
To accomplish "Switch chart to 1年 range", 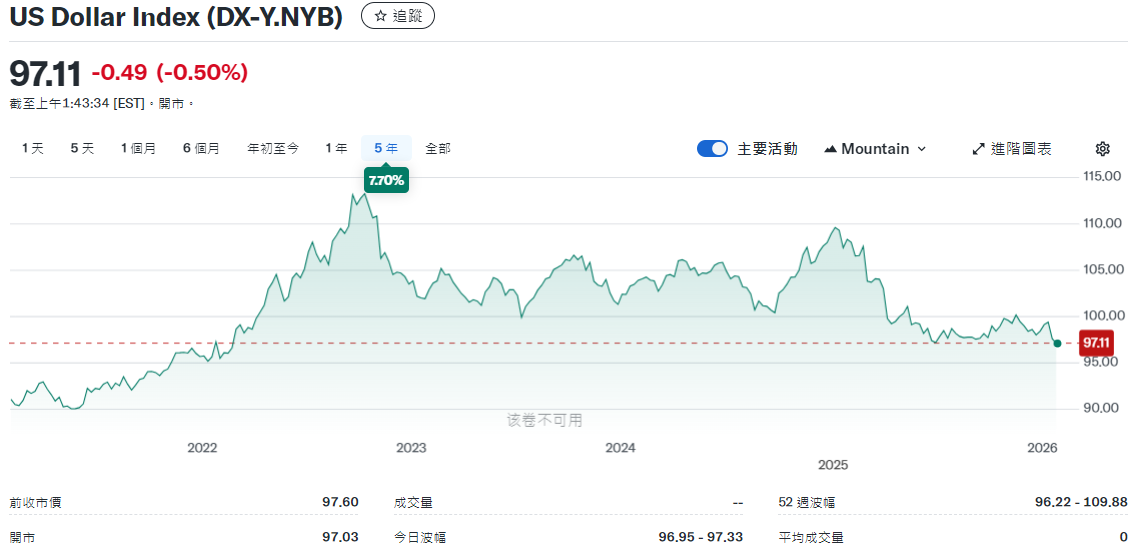I will (x=336, y=148).
